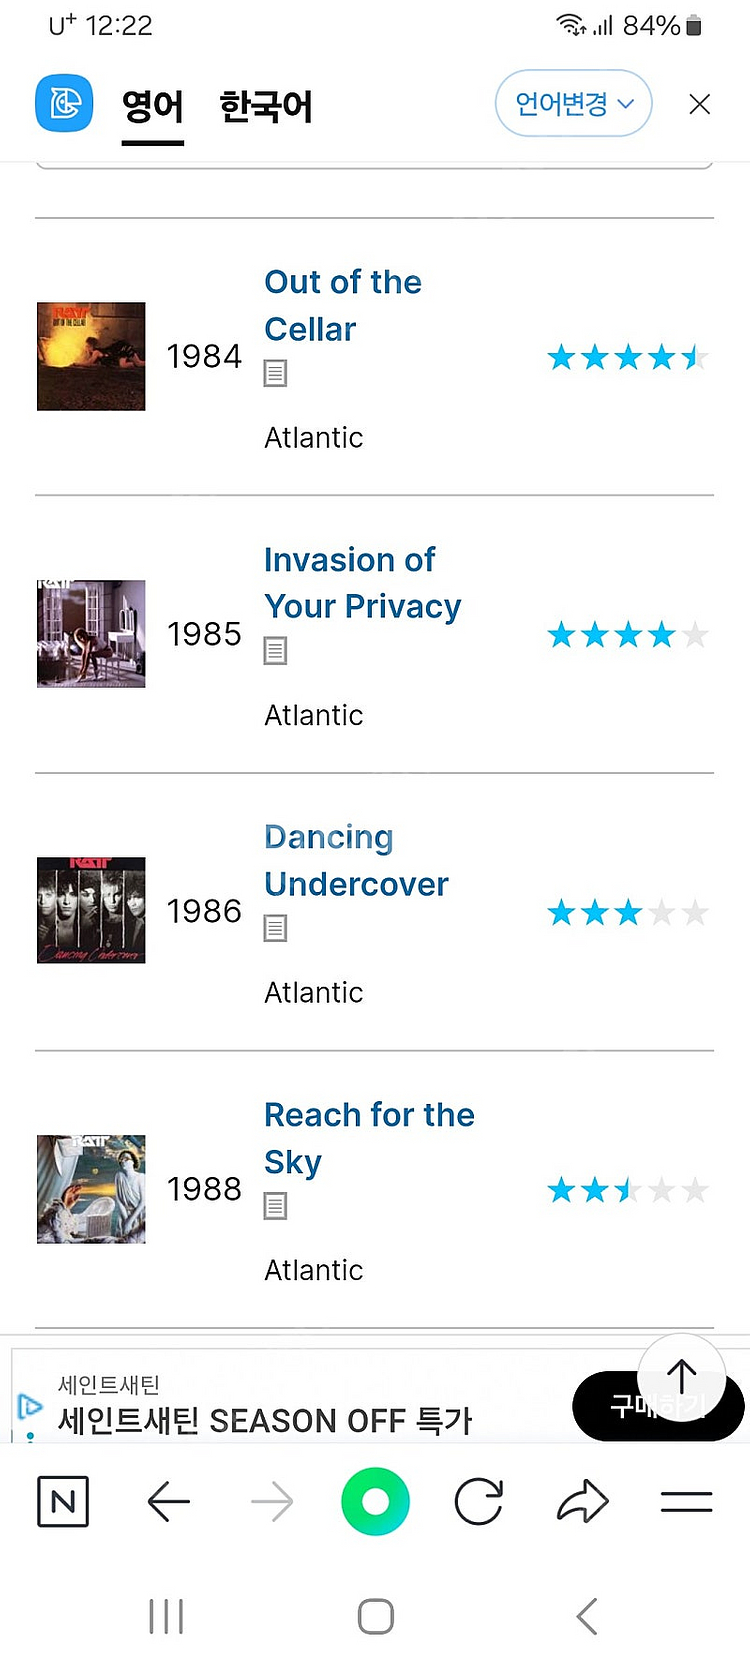Click the star rating for Invasion of Your Privacy
The width and height of the screenshot is (750, 1673).
pyautogui.click(x=628, y=634)
